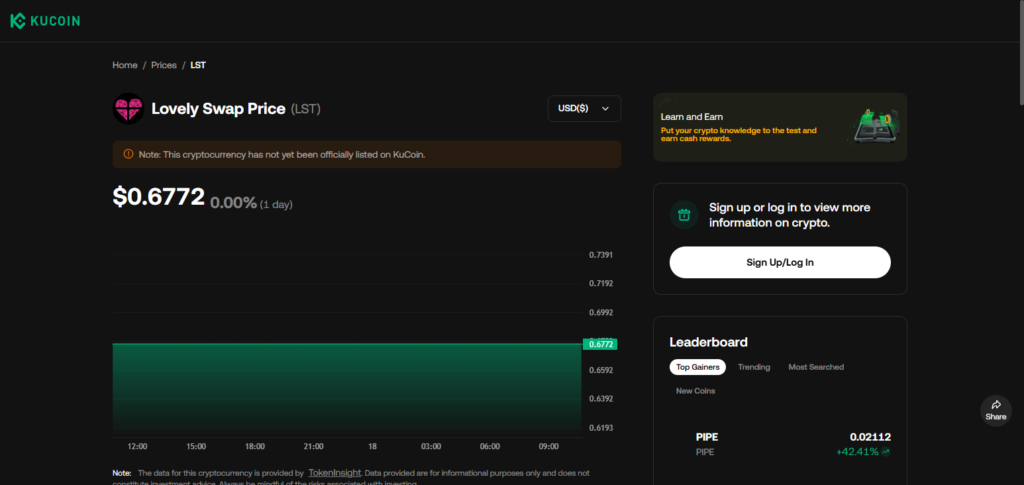
Task: Select the Top Gainers tab
Action: [x=697, y=367]
